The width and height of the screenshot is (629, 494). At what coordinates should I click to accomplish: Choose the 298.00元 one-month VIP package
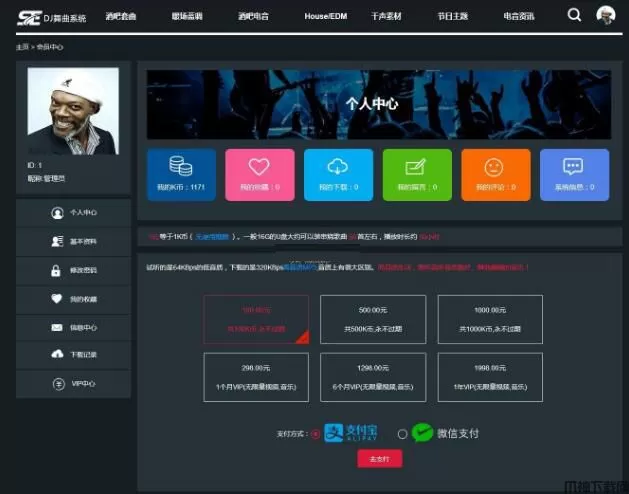[x=256, y=377]
